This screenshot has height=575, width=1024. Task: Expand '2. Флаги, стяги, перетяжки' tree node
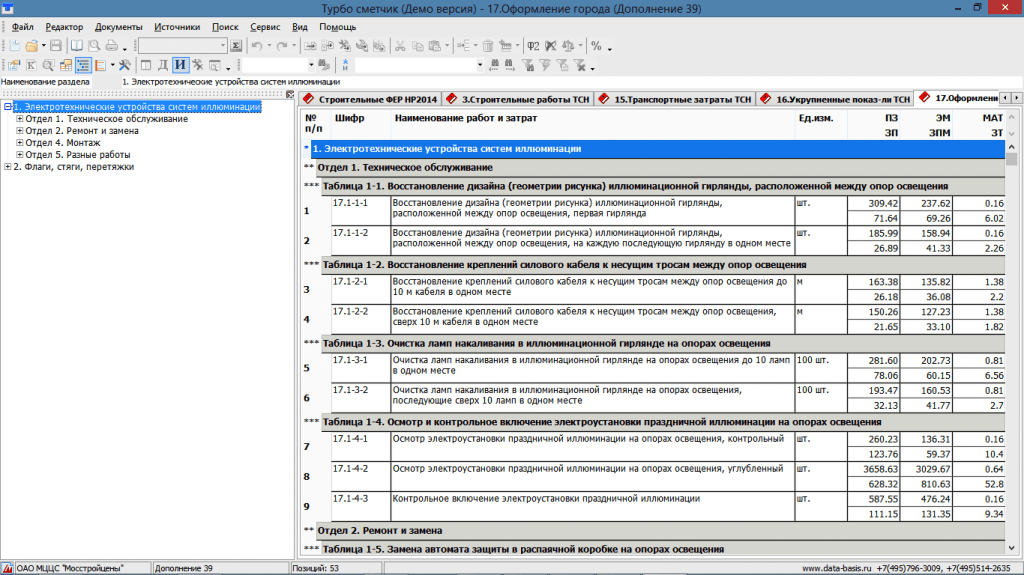(7, 167)
